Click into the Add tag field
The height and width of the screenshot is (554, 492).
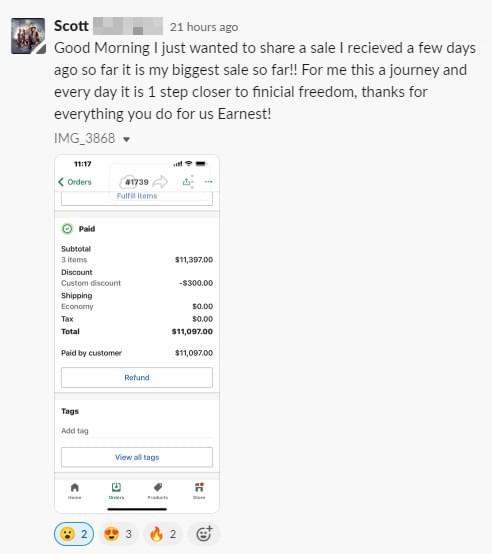point(137,431)
